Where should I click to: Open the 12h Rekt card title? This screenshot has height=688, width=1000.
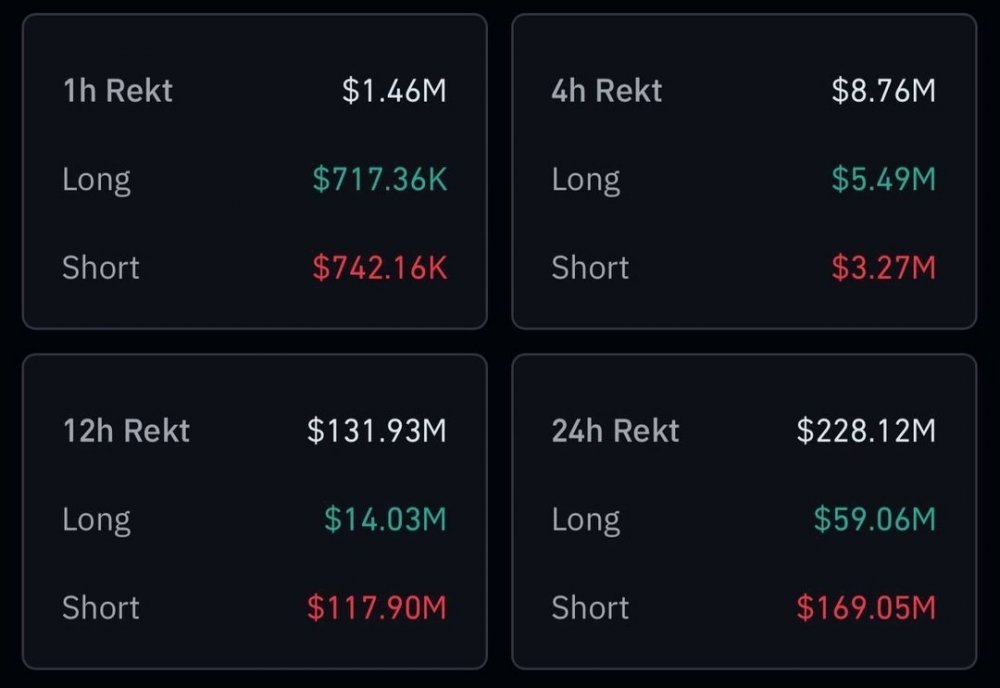[x=126, y=431]
